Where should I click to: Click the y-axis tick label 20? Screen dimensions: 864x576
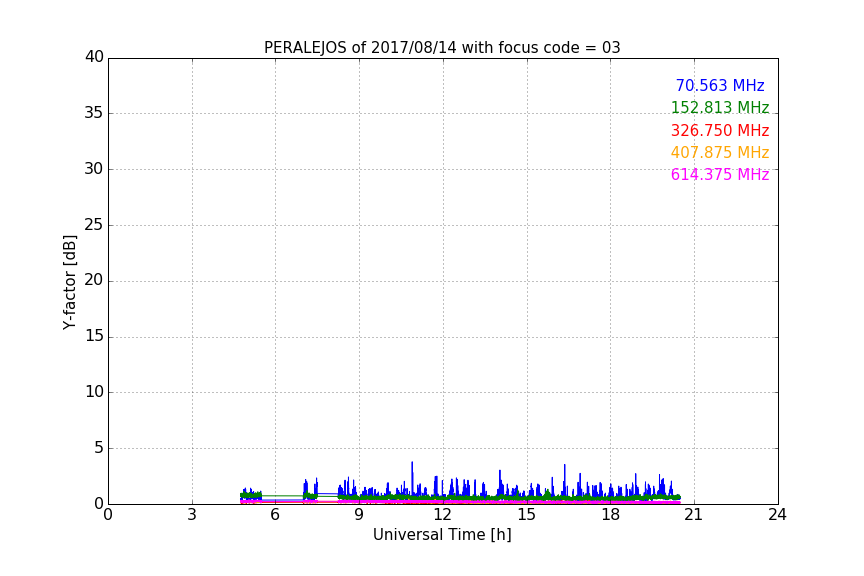[94, 280]
